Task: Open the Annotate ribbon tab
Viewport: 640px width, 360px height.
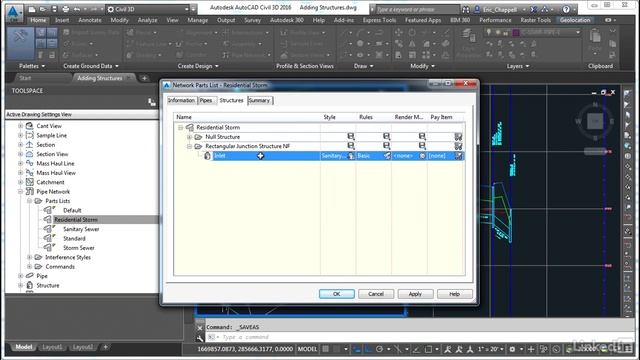Action: pyautogui.click(x=89, y=20)
